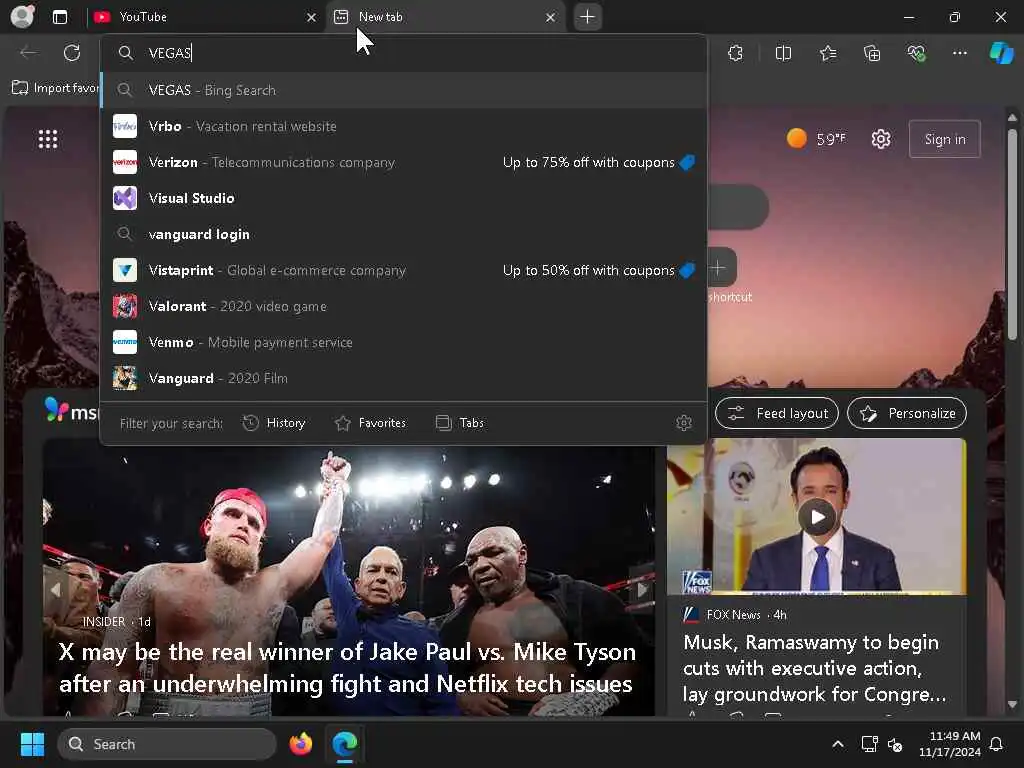1024x768 pixels.
Task: Refresh the current page
Action: (72, 53)
